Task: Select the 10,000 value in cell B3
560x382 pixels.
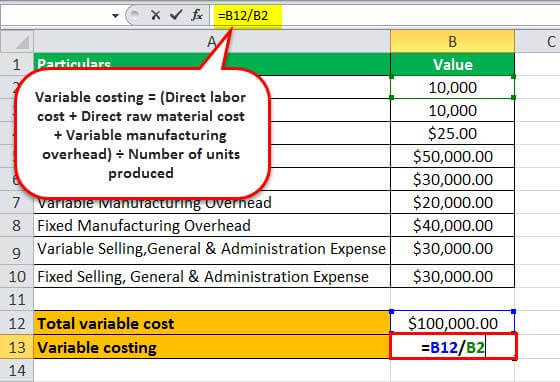Action: (452, 110)
